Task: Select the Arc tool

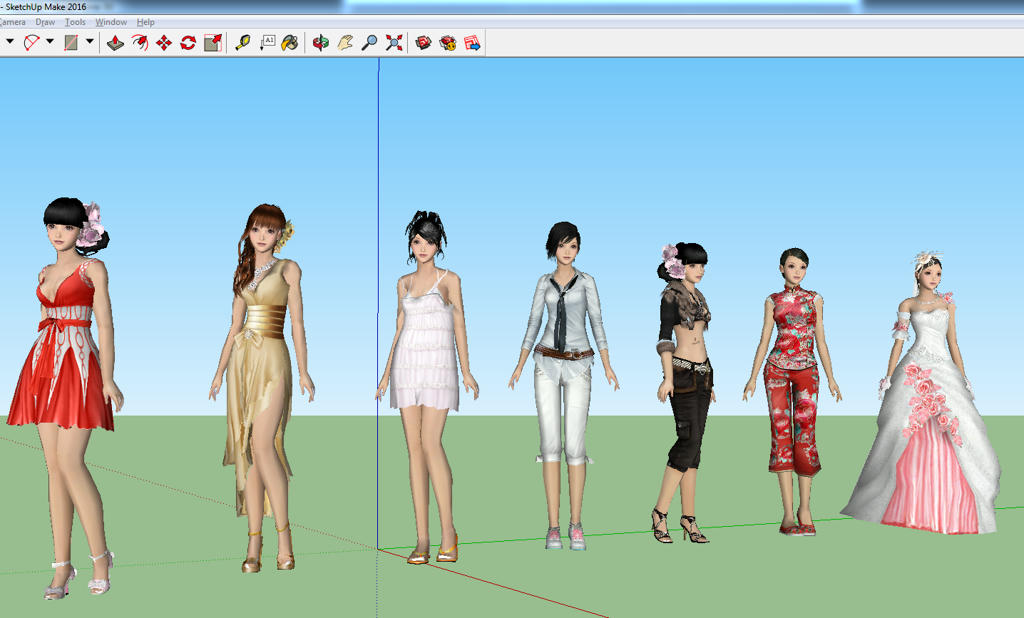Action: (x=31, y=42)
